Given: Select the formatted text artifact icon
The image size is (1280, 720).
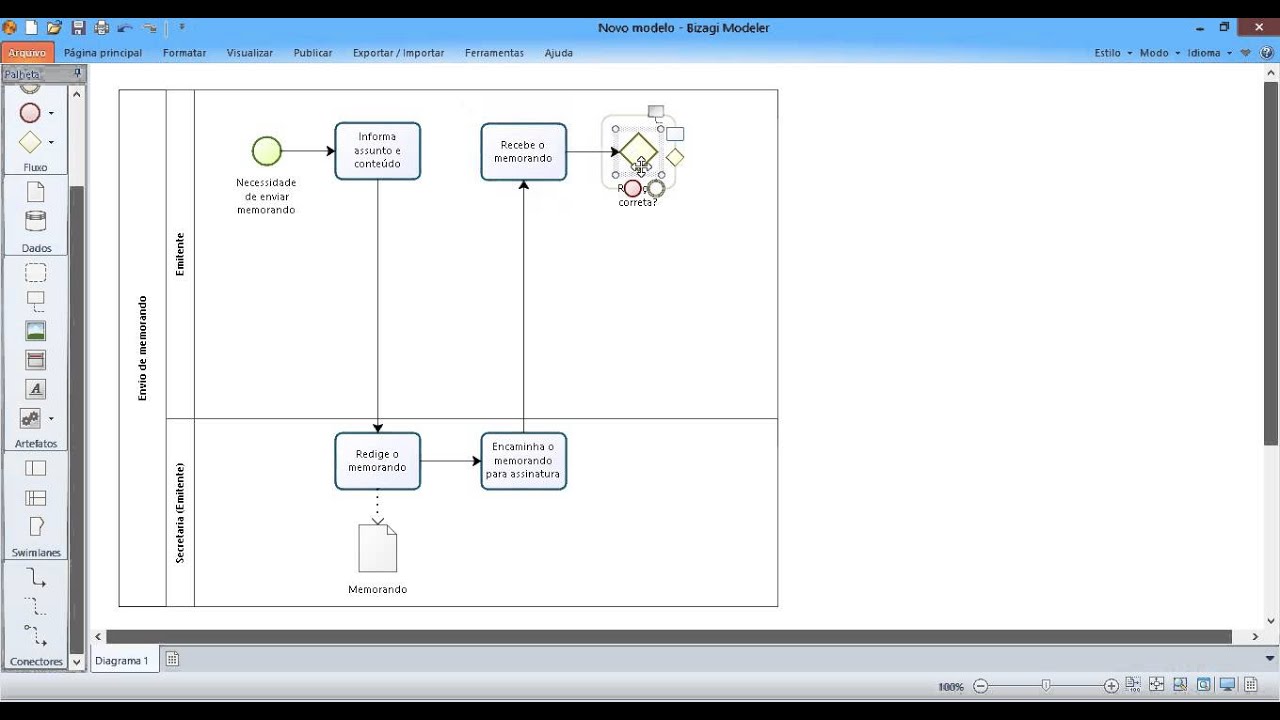Looking at the screenshot, I should click(x=35, y=389).
